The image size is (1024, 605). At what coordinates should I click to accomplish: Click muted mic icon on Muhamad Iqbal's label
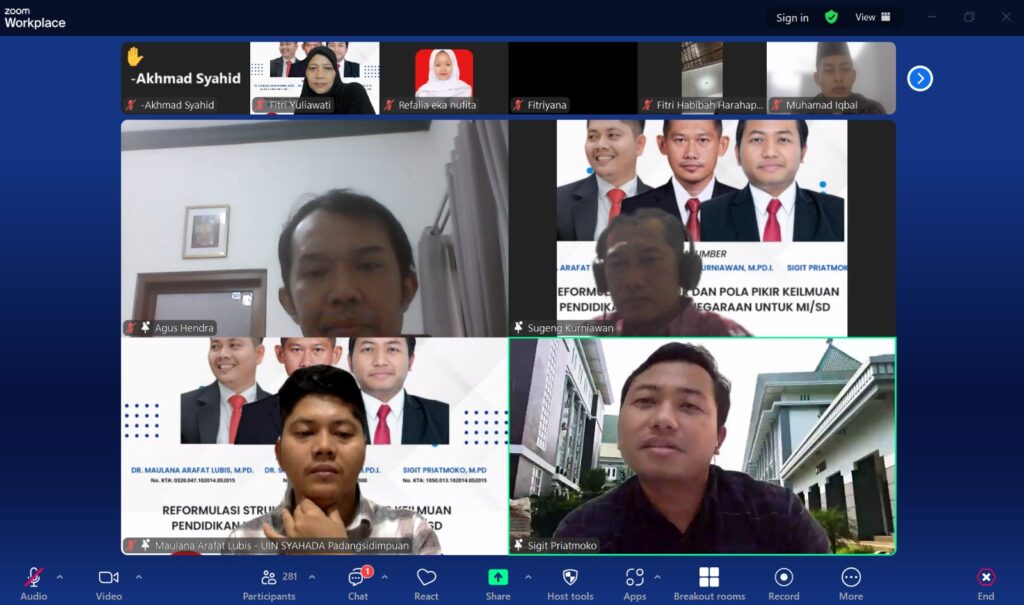(x=777, y=105)
